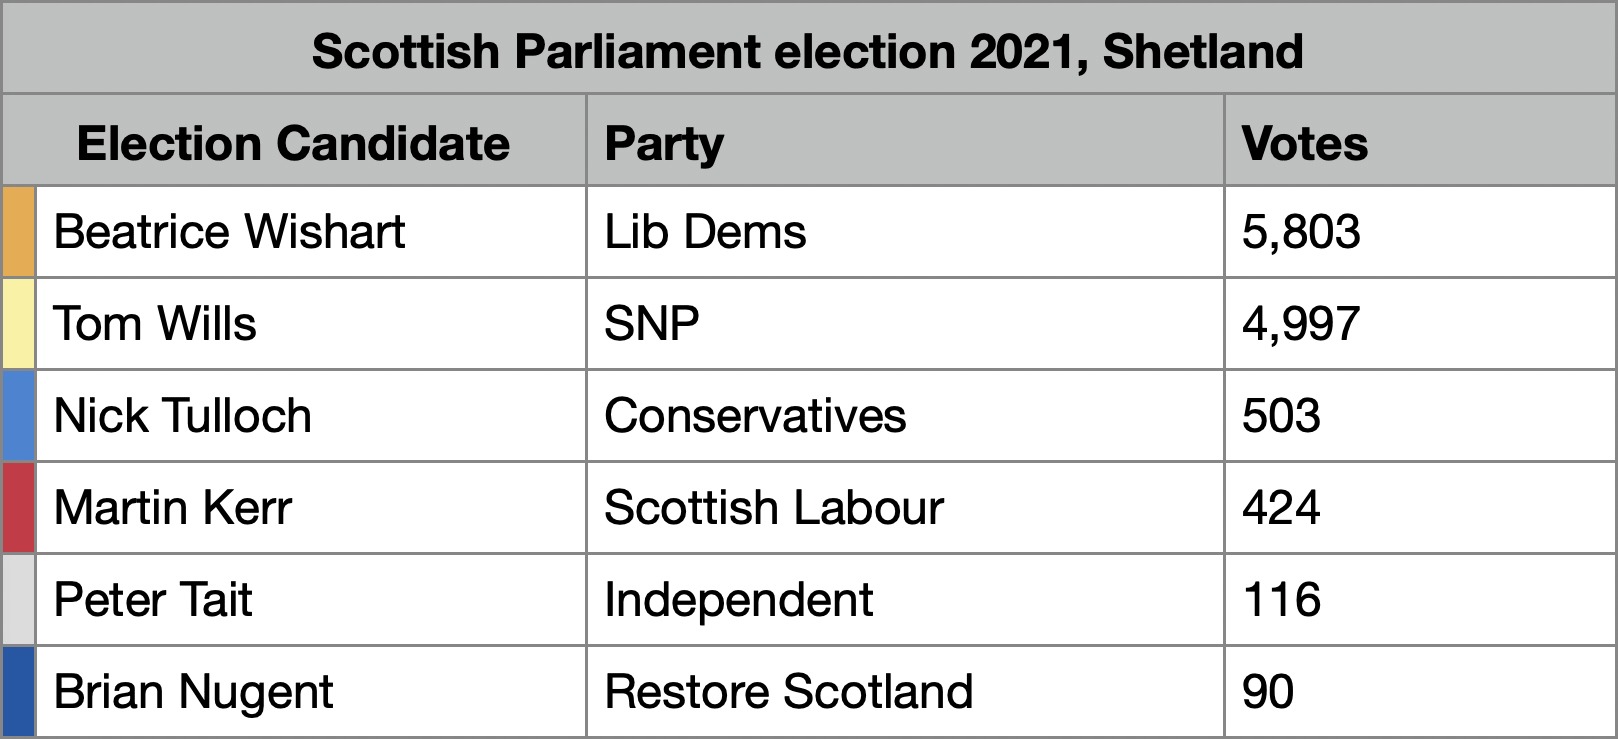Select the Beatrice Wishart cell
The image size is (1618, 739).
point(311,232)
